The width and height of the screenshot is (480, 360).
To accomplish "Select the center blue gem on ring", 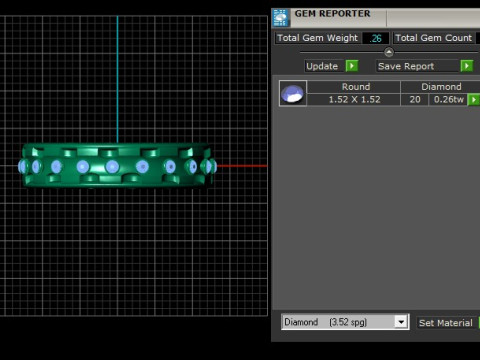I will [112, 167].
